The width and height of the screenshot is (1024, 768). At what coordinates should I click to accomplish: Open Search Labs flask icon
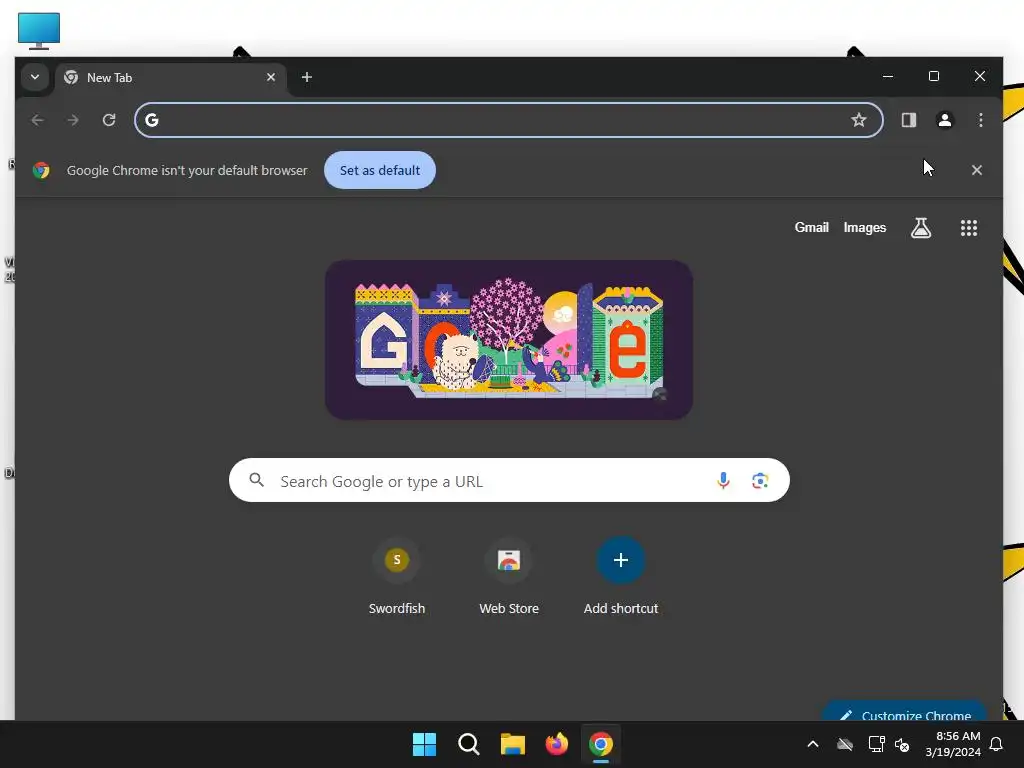pyautogui.click(x=921, y=228)
